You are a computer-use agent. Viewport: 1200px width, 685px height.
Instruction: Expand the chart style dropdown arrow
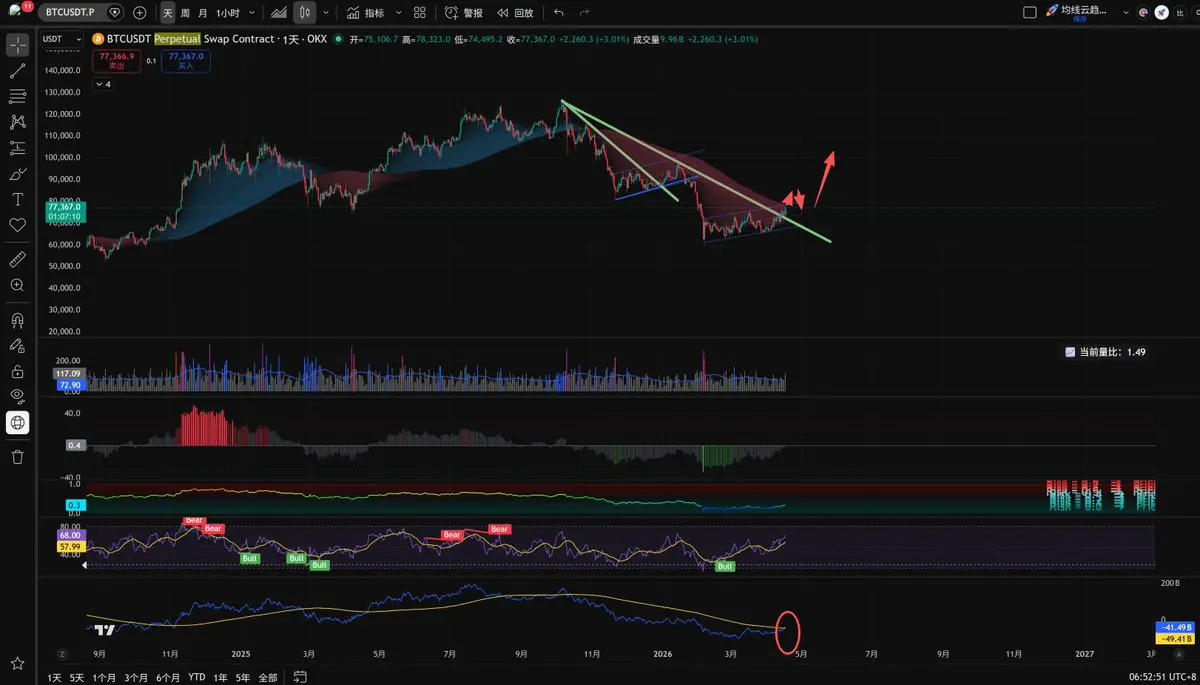[327, 13]
